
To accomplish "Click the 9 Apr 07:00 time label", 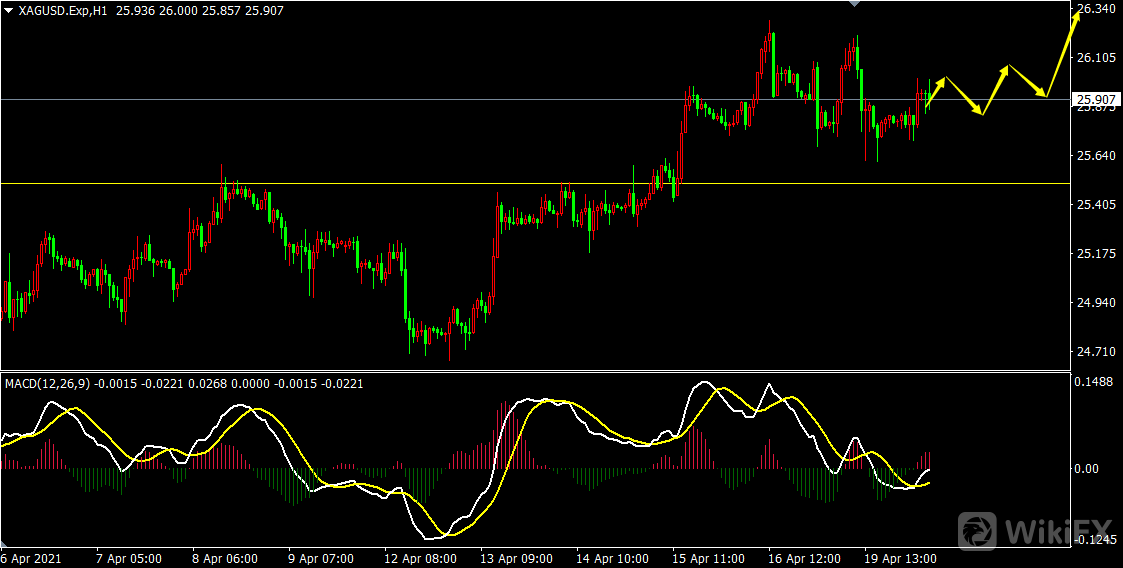I will pos(320,559).
